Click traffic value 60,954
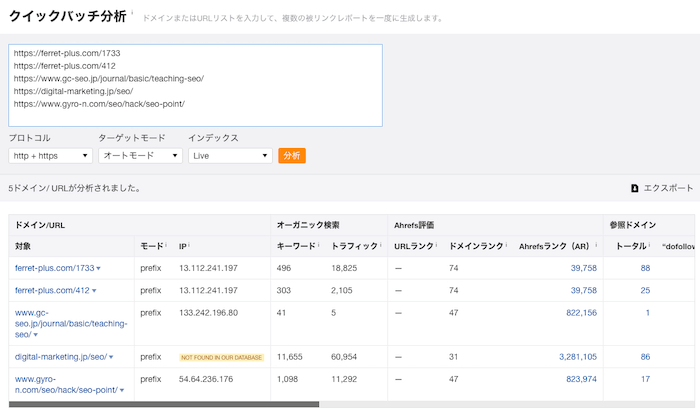This screenshot has width=700, height=420. [344, 357]
